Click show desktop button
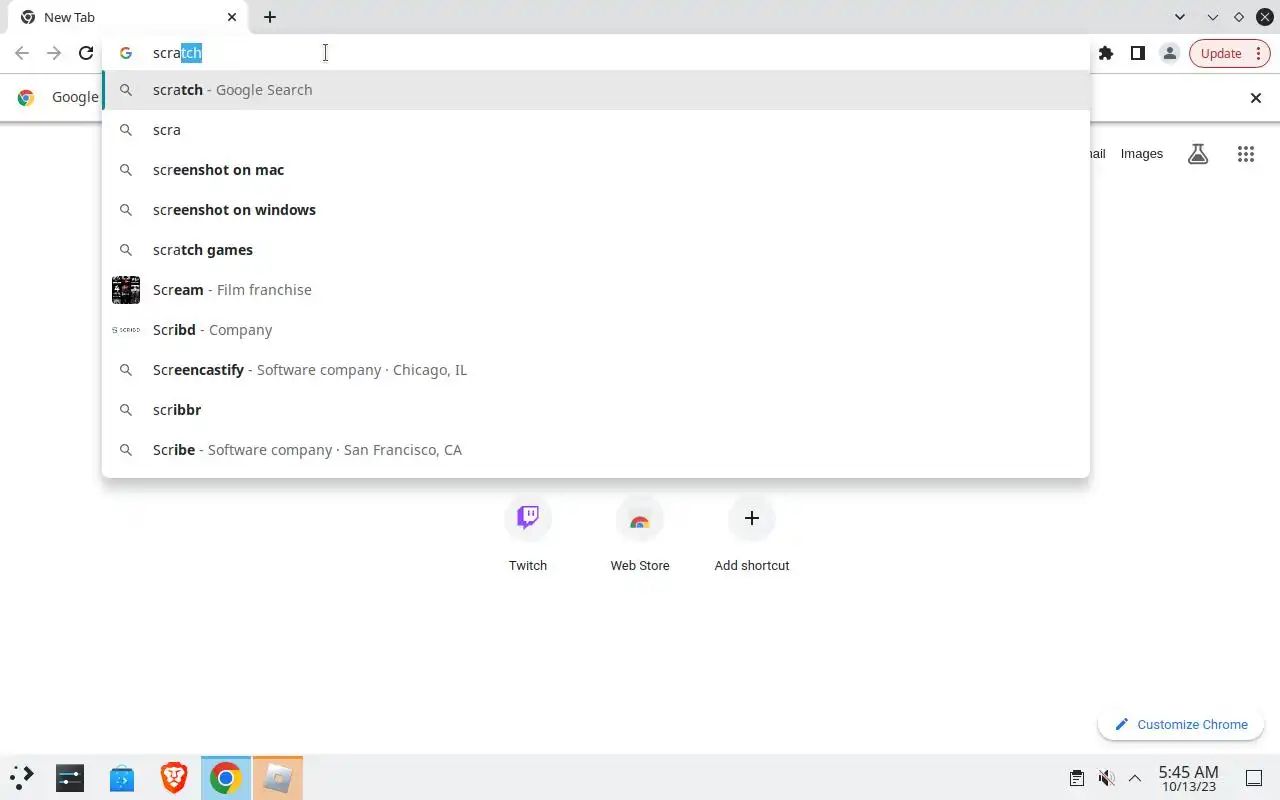Image resolution: width=1280 pixels, height=800 pixels. click(1254, 778)
